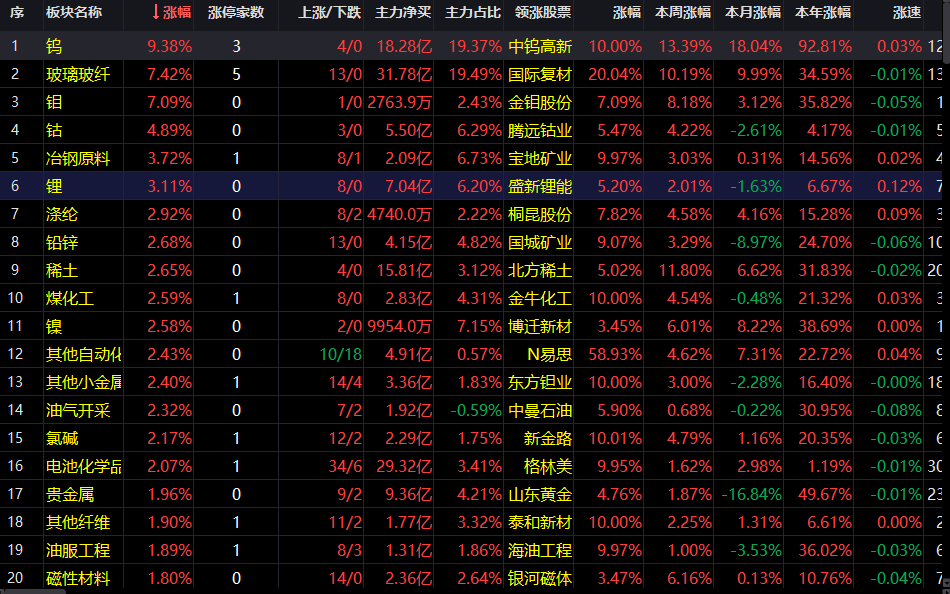The image size is (950, 594).
Task: Click leading stock 中曼石油
Action: (540, 410)
